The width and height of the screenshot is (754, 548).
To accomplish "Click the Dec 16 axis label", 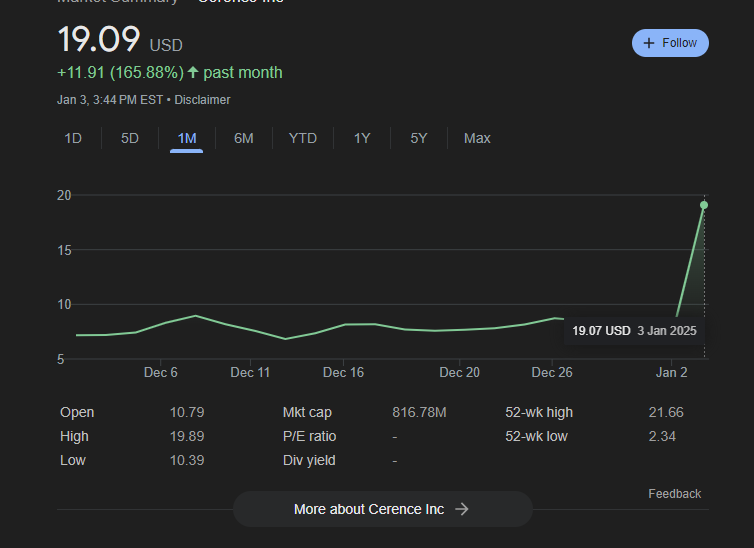I will [x=343, y=373].
